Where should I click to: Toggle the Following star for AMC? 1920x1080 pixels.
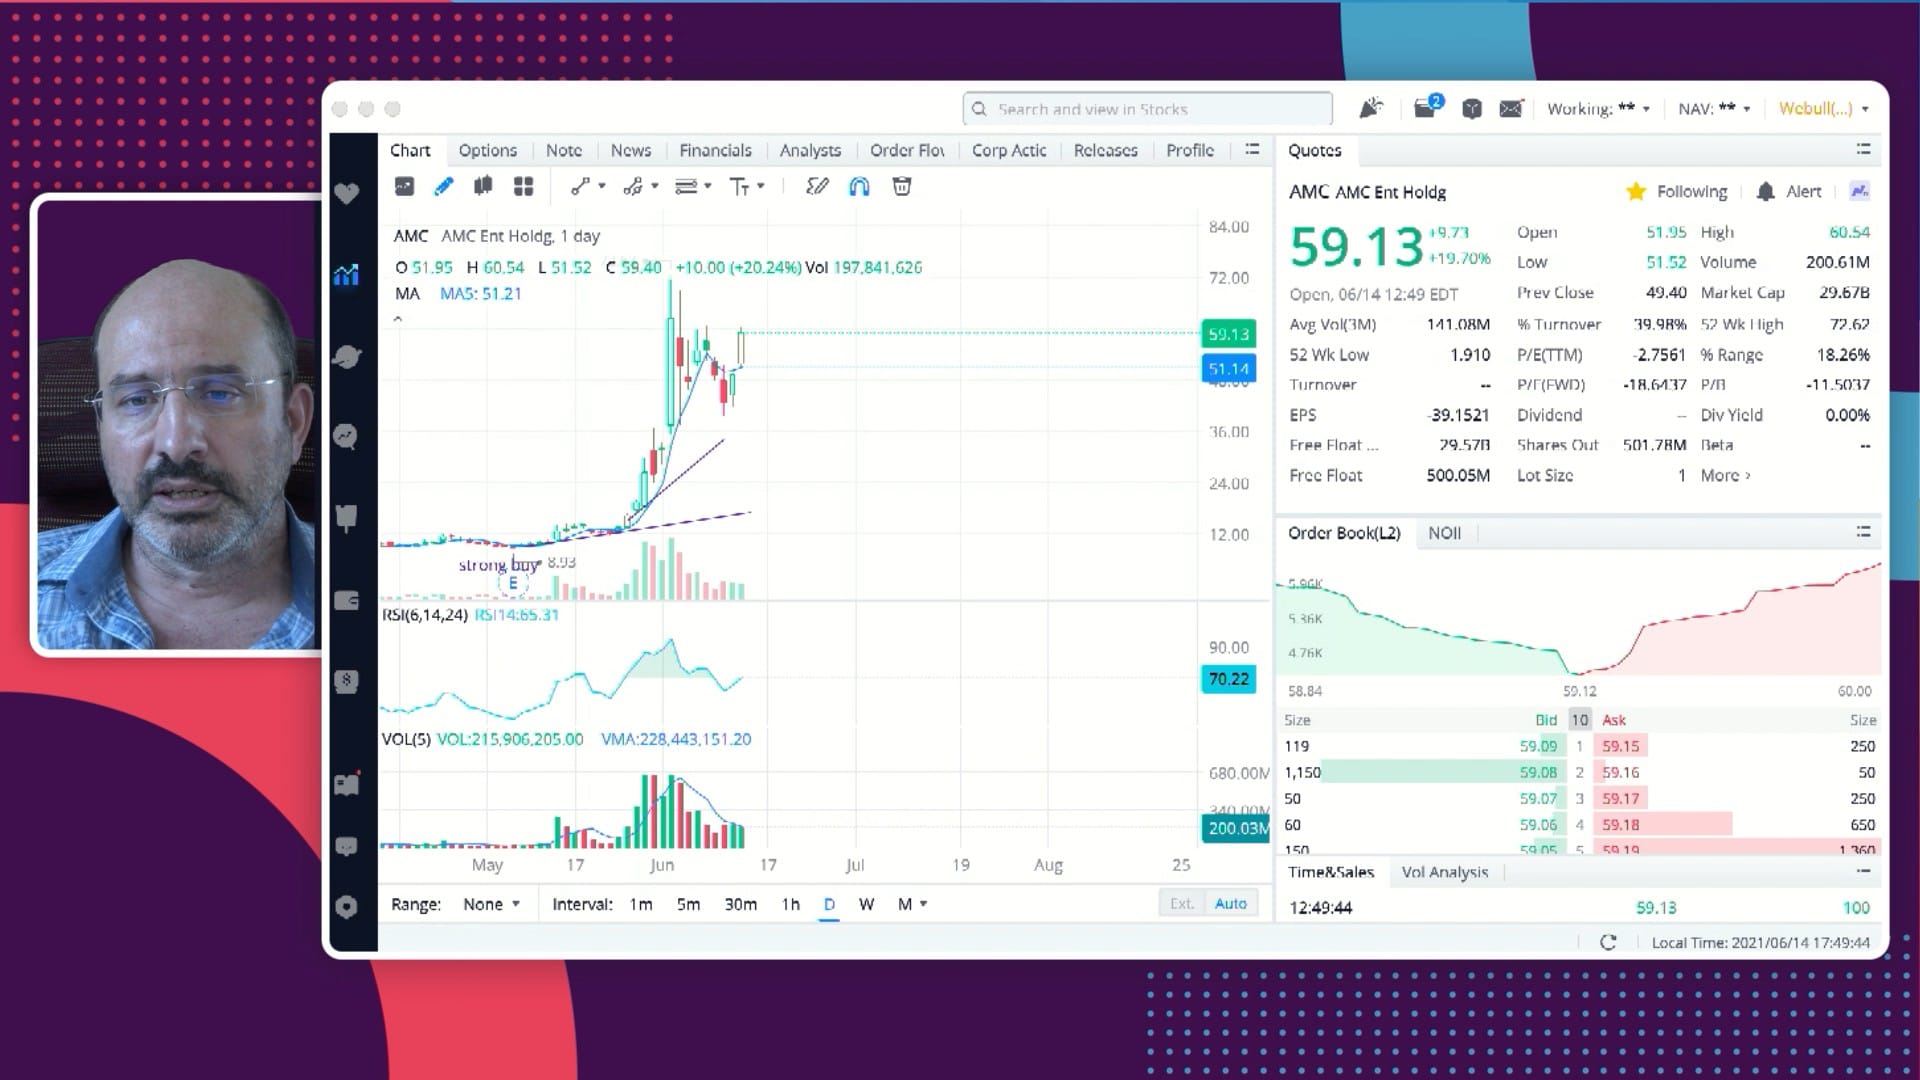(x=1636, y=192)
